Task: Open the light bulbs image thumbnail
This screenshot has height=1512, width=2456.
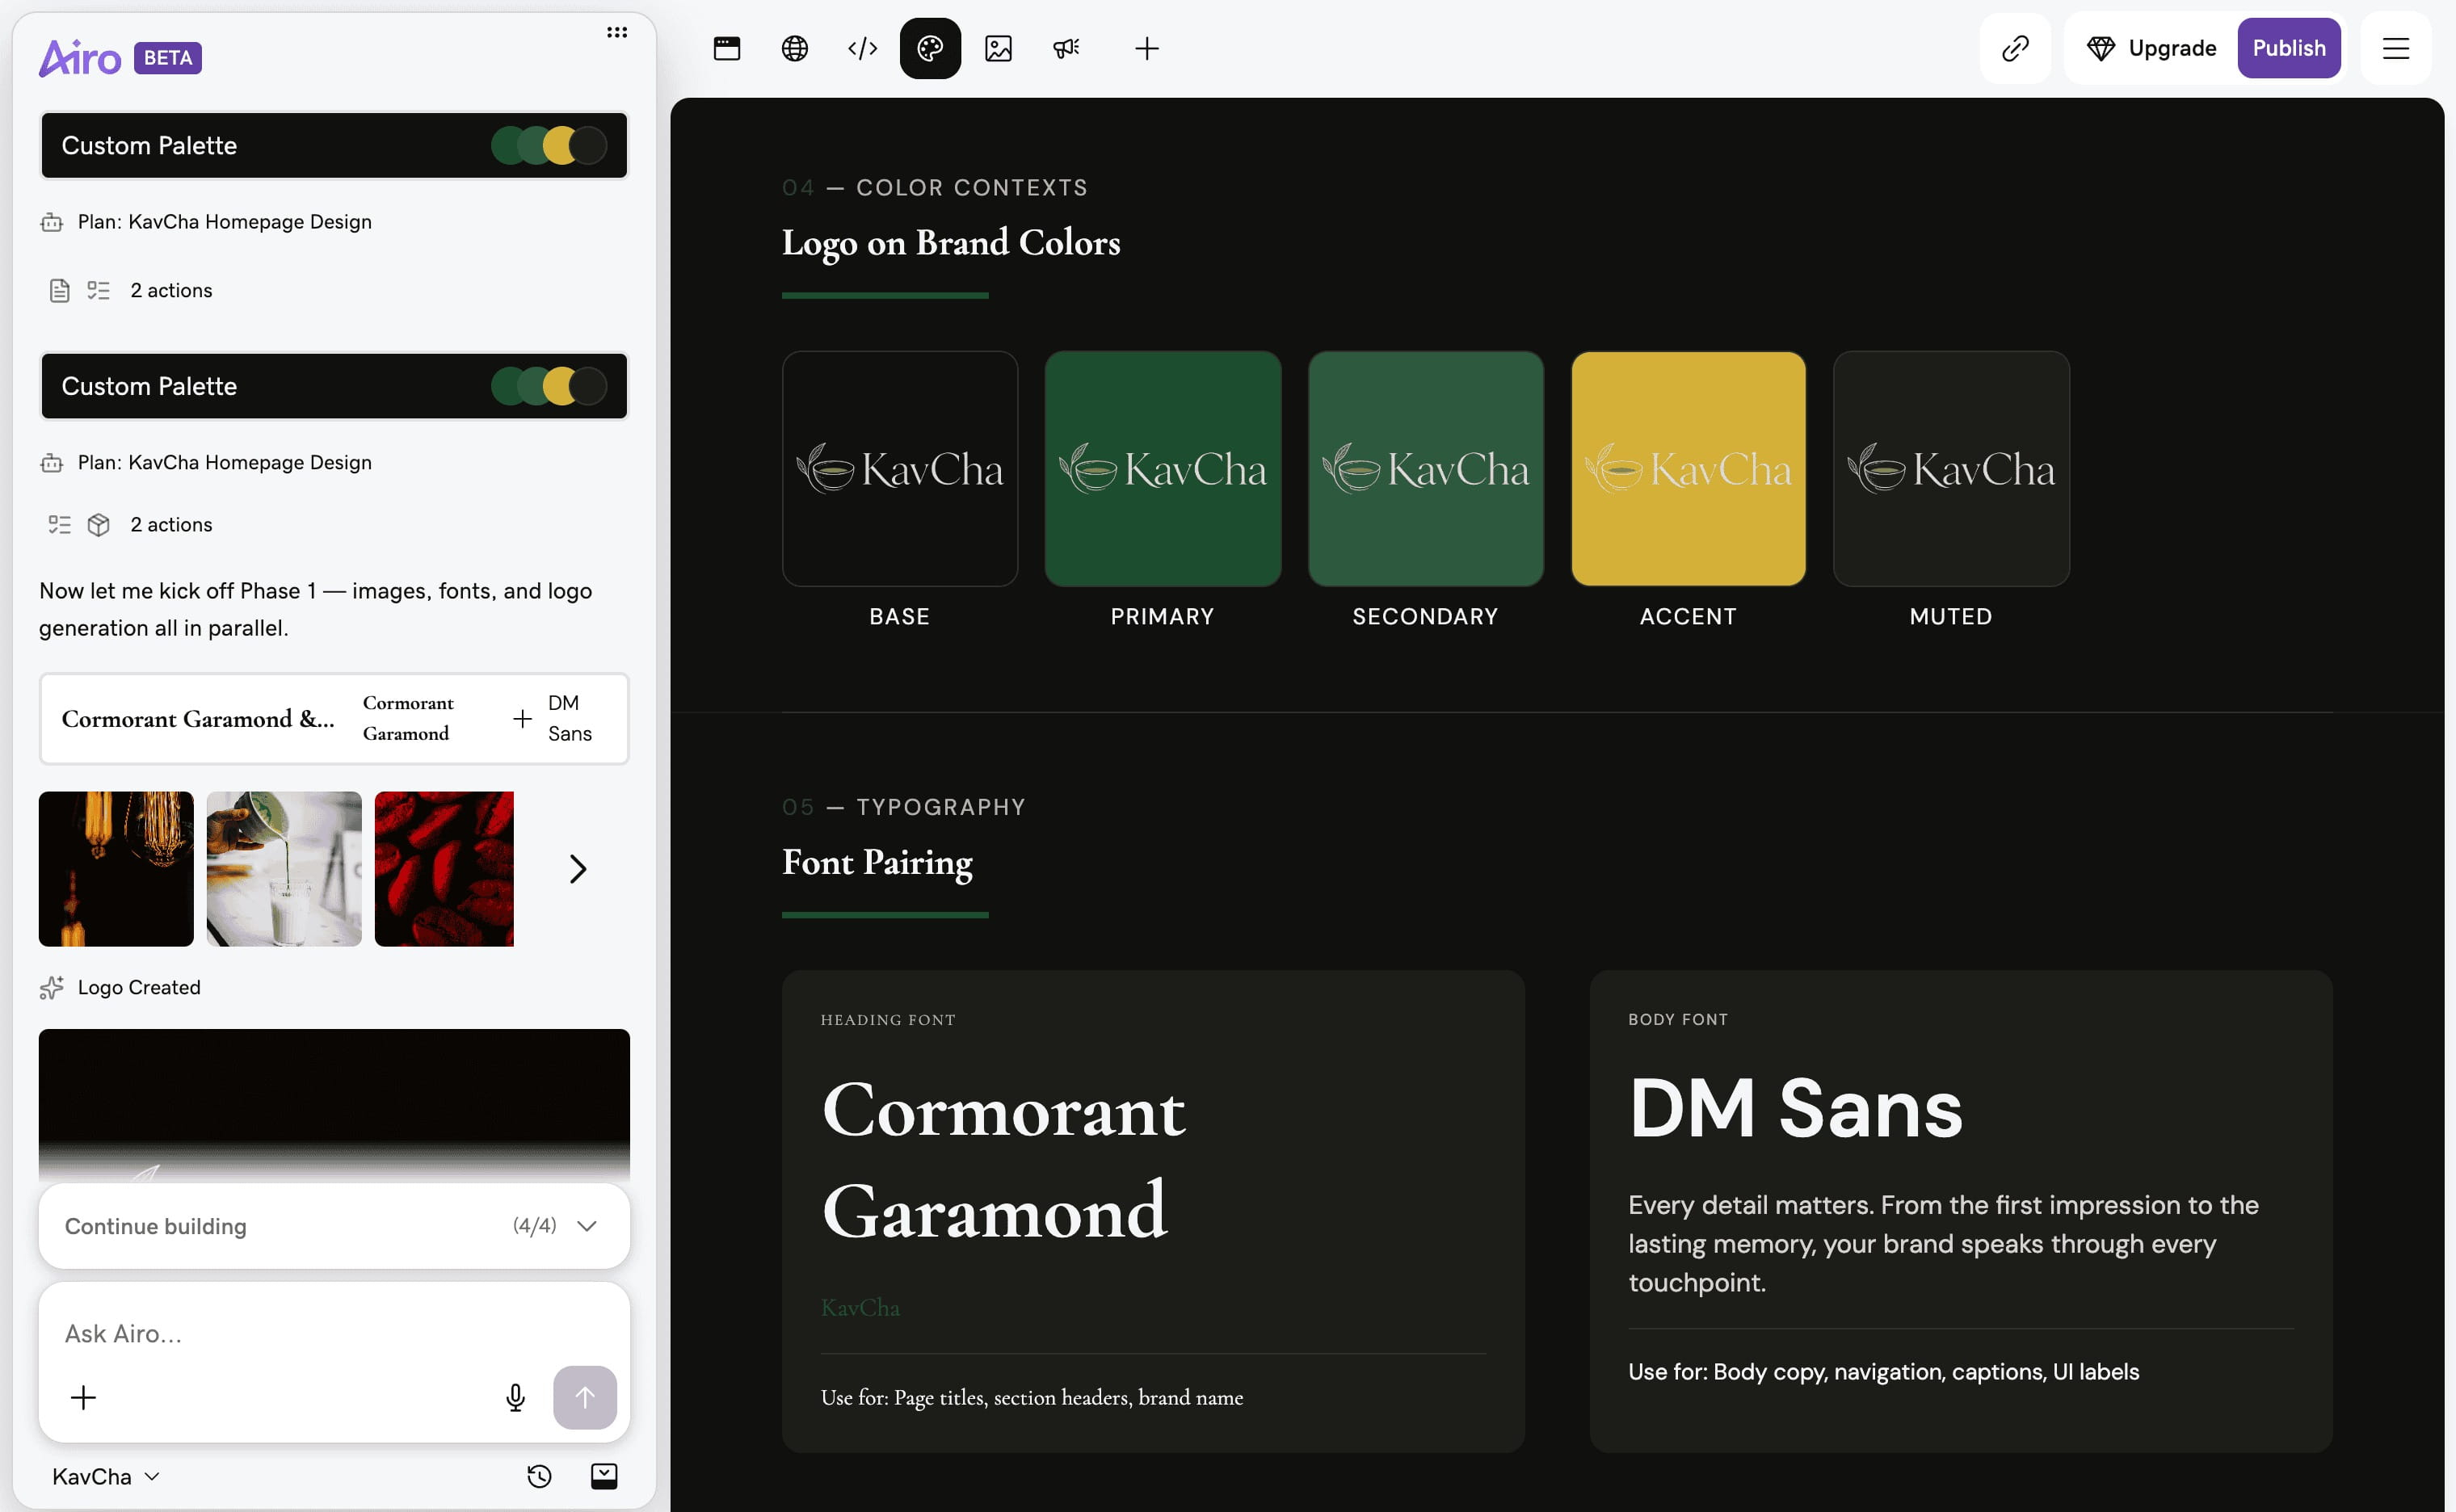Action: (x=116, y=869)
